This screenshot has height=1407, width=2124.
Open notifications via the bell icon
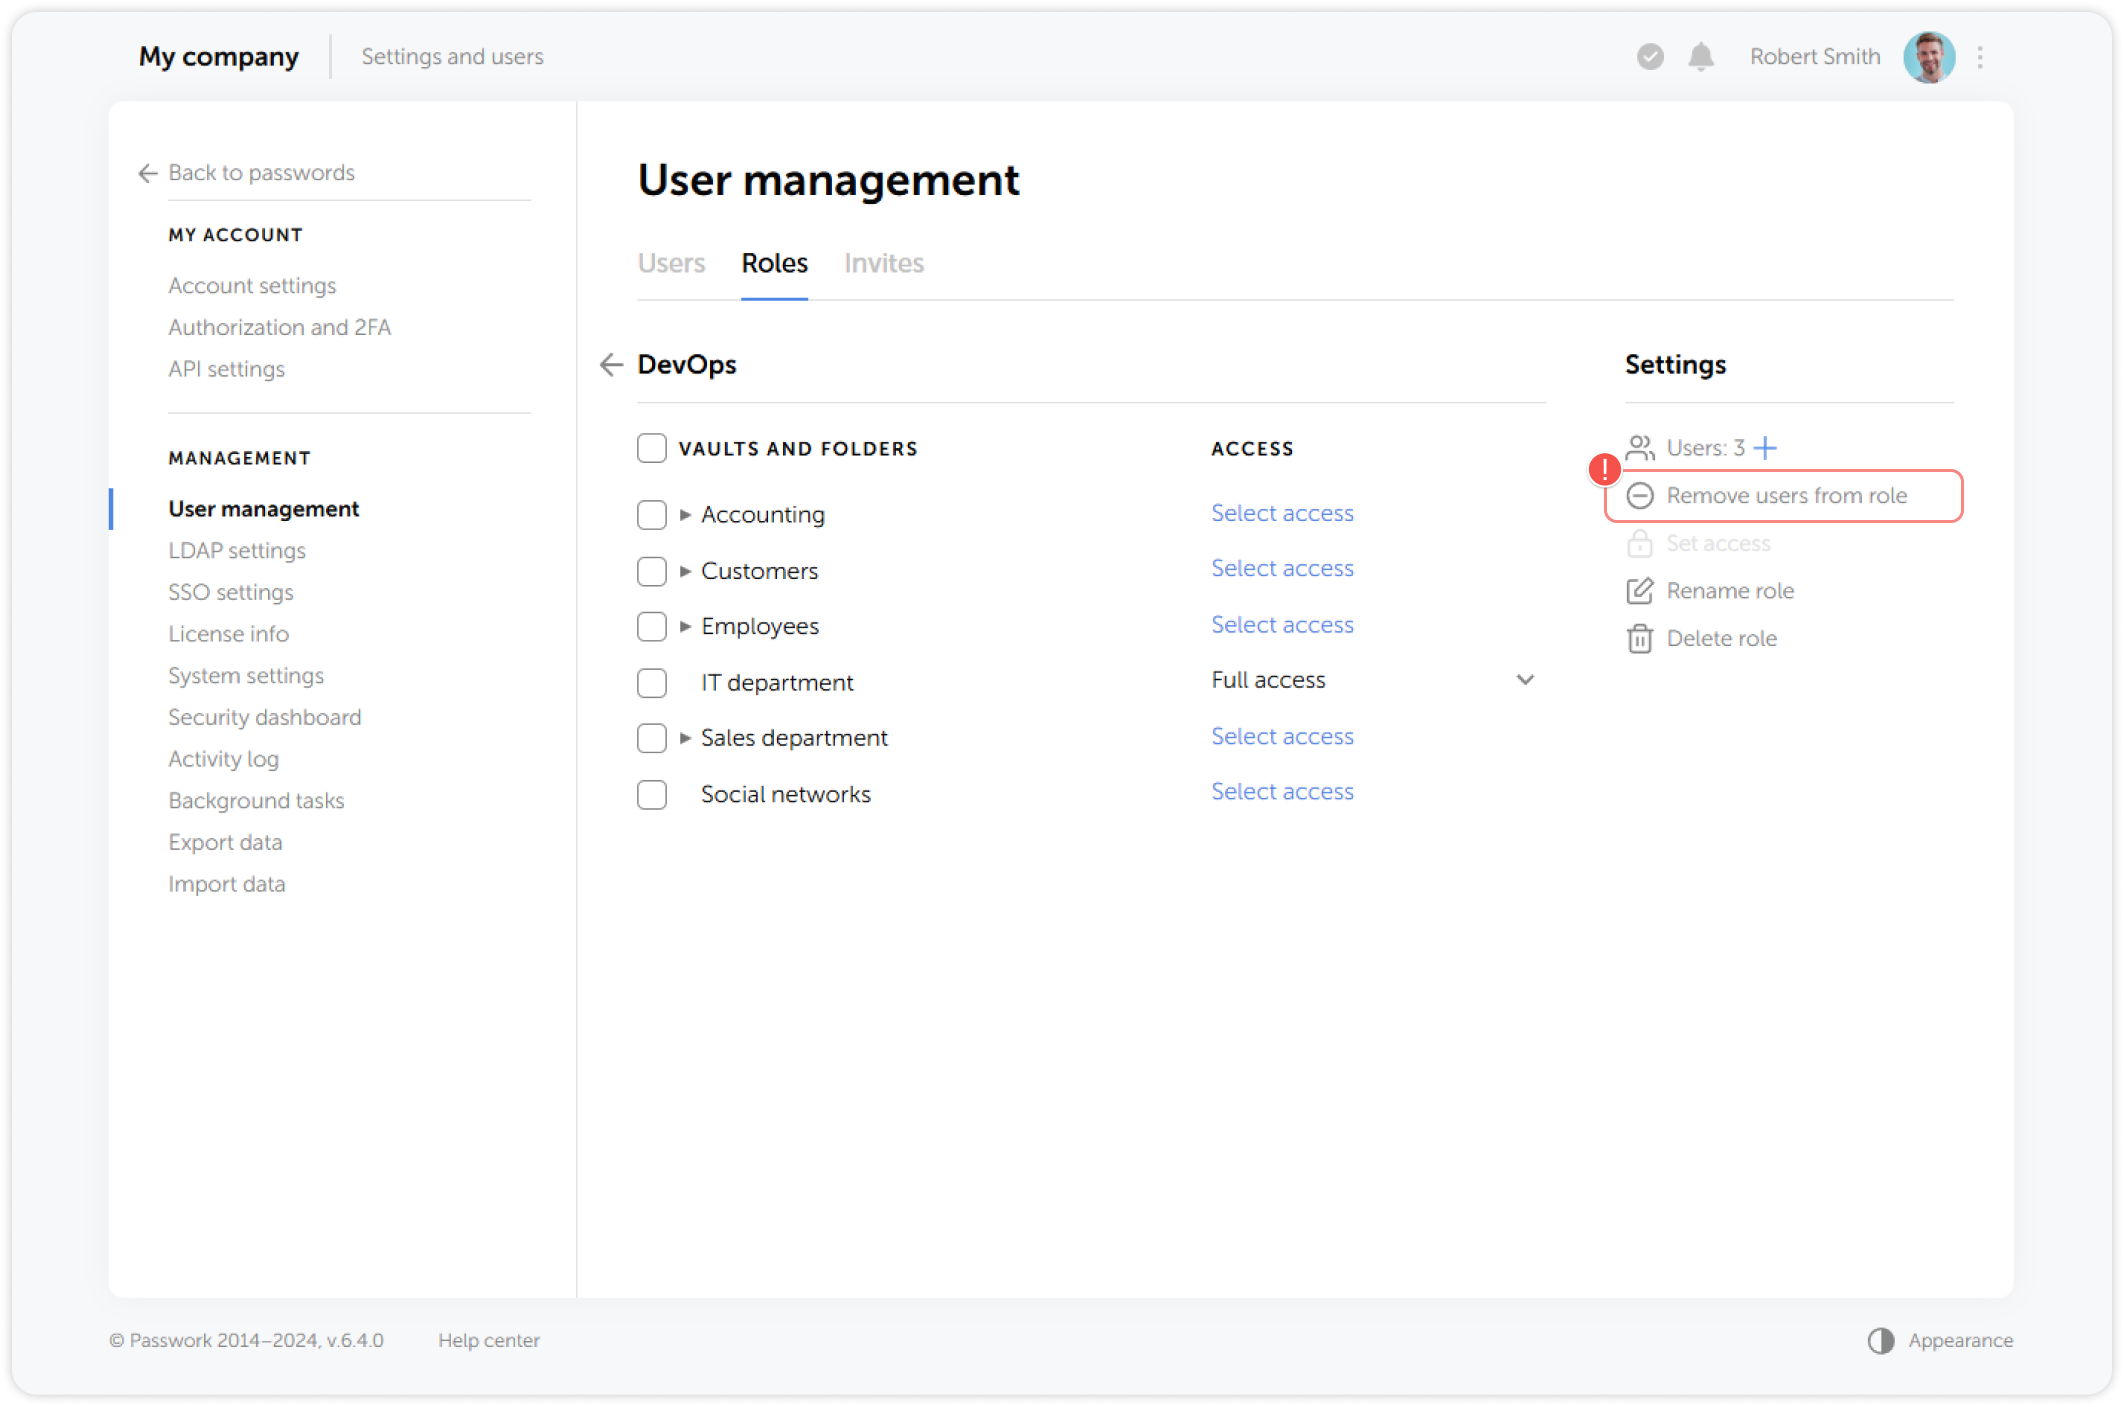tap(1700, 57)
